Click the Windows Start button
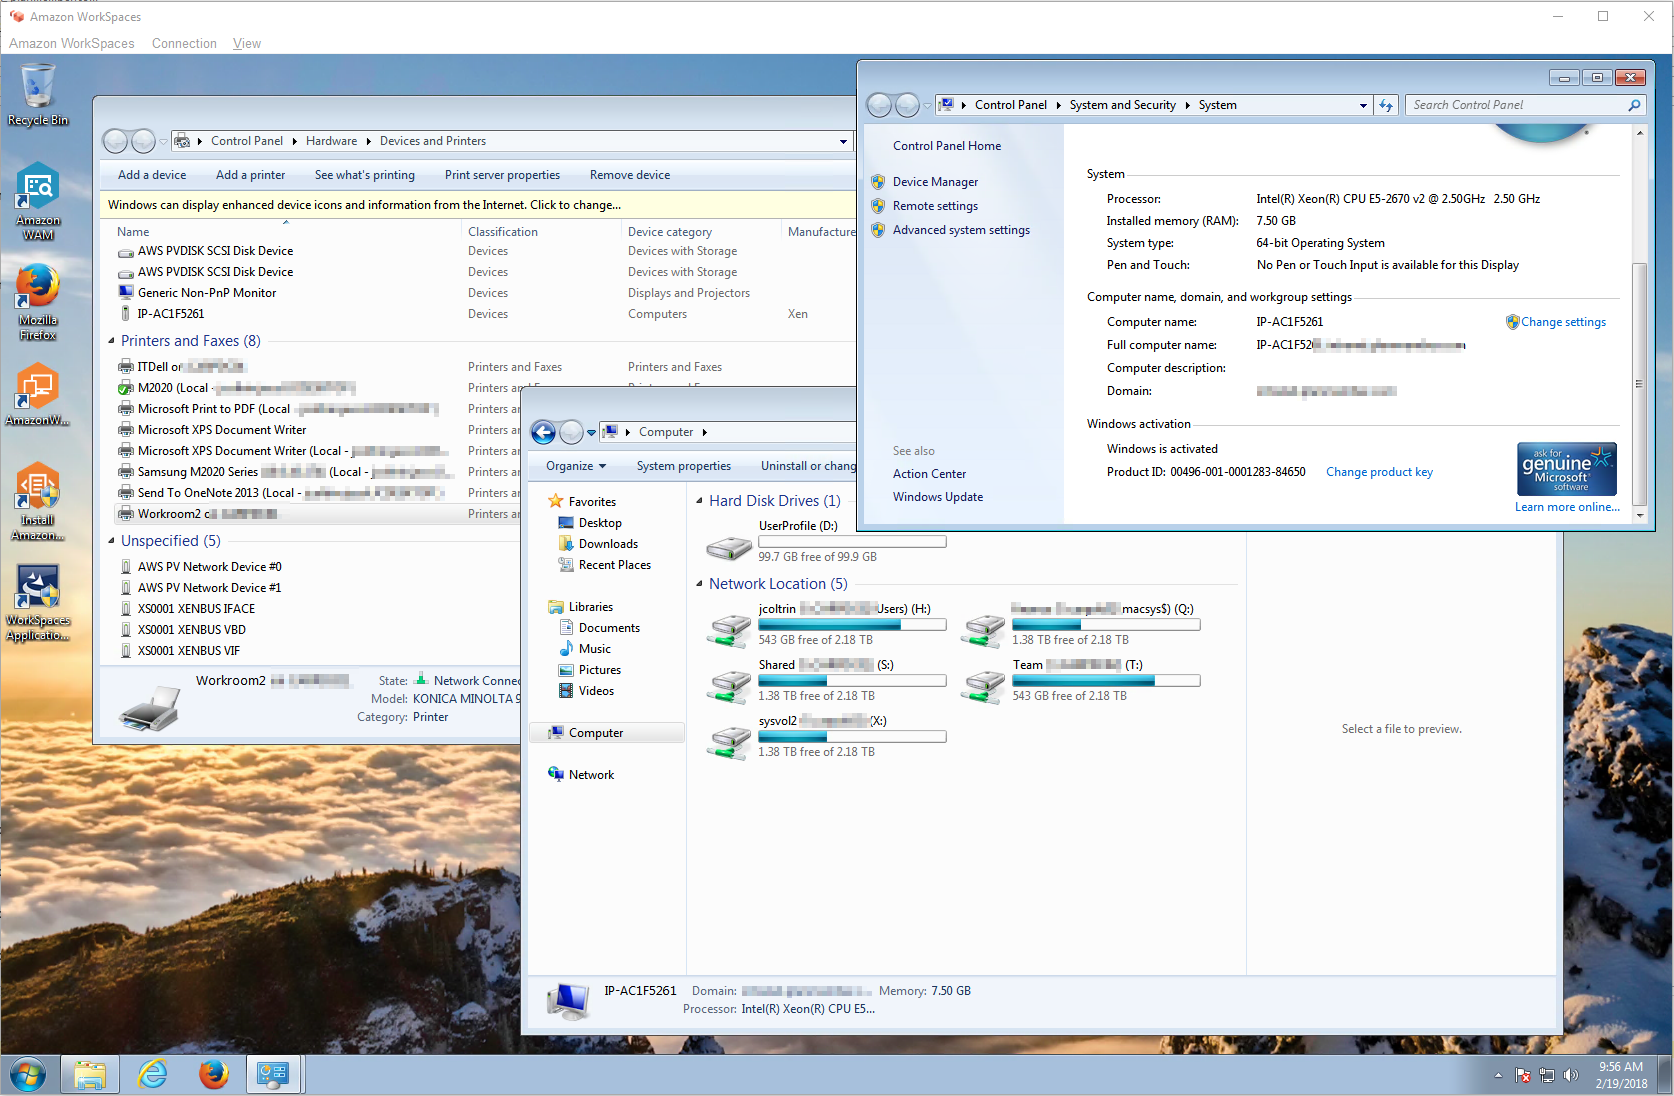1674x1096 pixels. 27,1075
